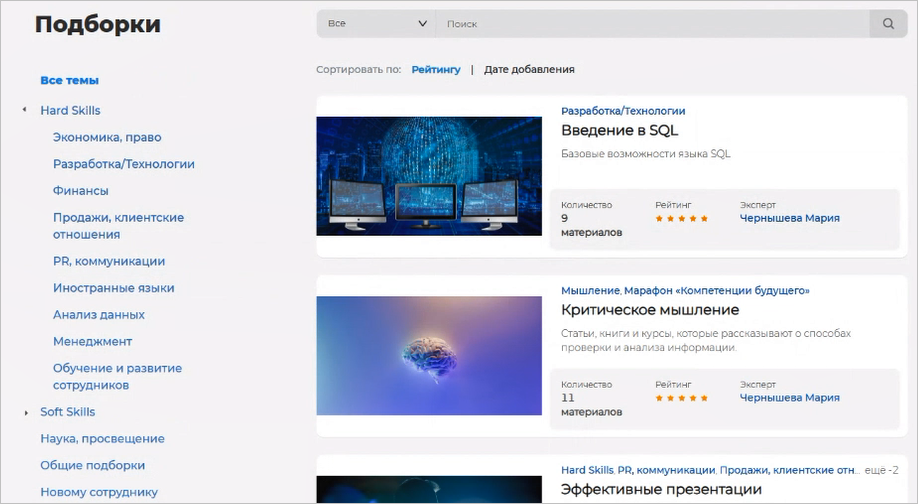Click the brain image thumbnail
This screenshot has height=504, width=918.
click(x=429, y=356)
